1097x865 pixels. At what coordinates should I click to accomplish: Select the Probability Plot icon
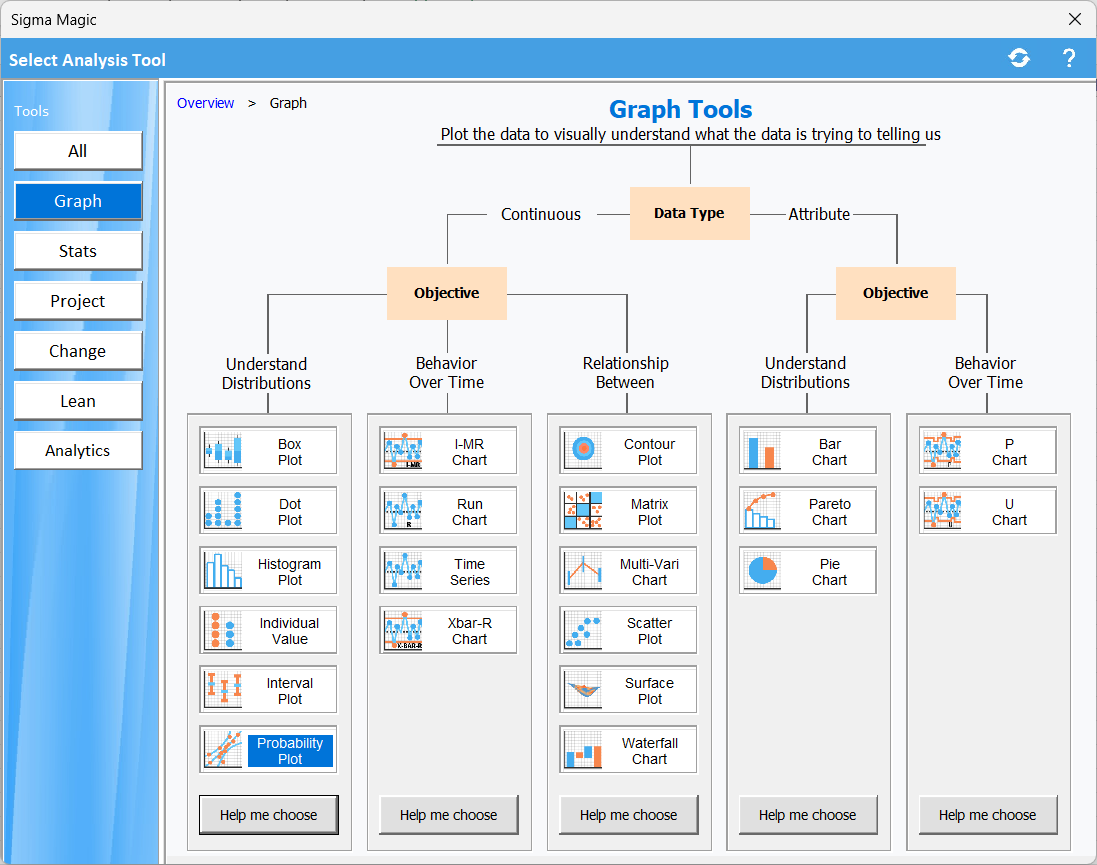pos(223,750)
